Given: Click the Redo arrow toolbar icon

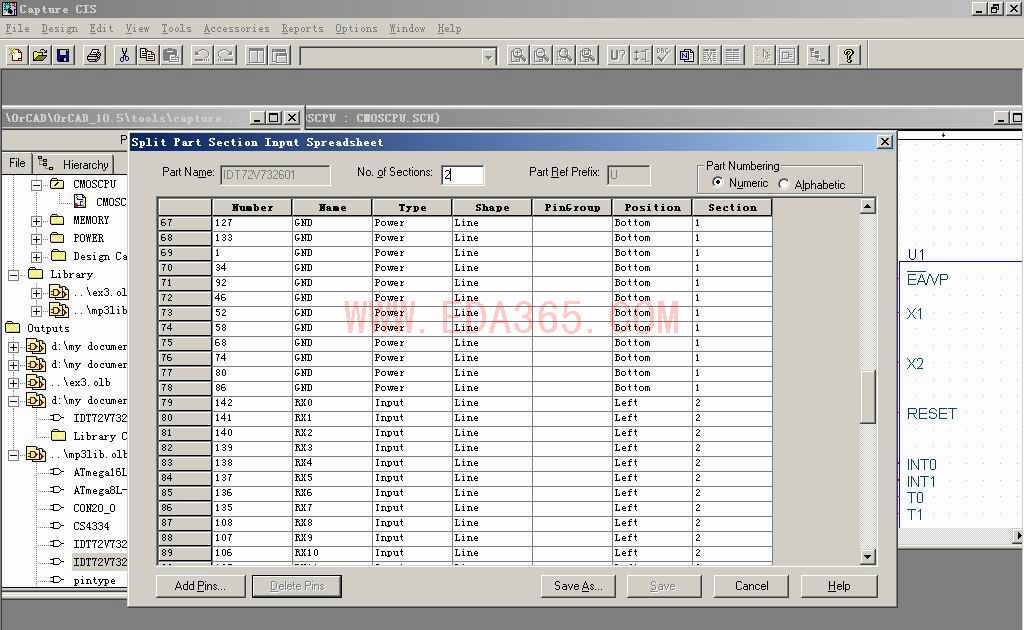Looking at the screenshot, I should (x=225, y=55).
